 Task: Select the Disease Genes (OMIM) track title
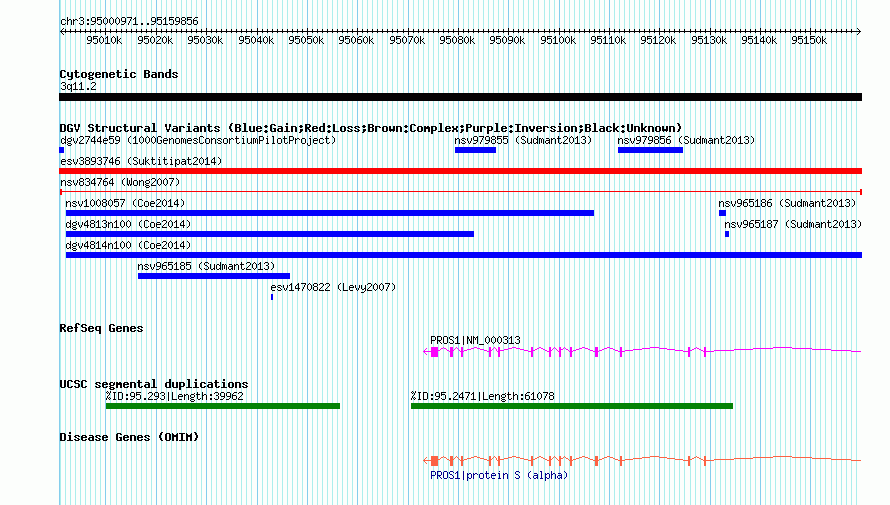click(129, 437)
